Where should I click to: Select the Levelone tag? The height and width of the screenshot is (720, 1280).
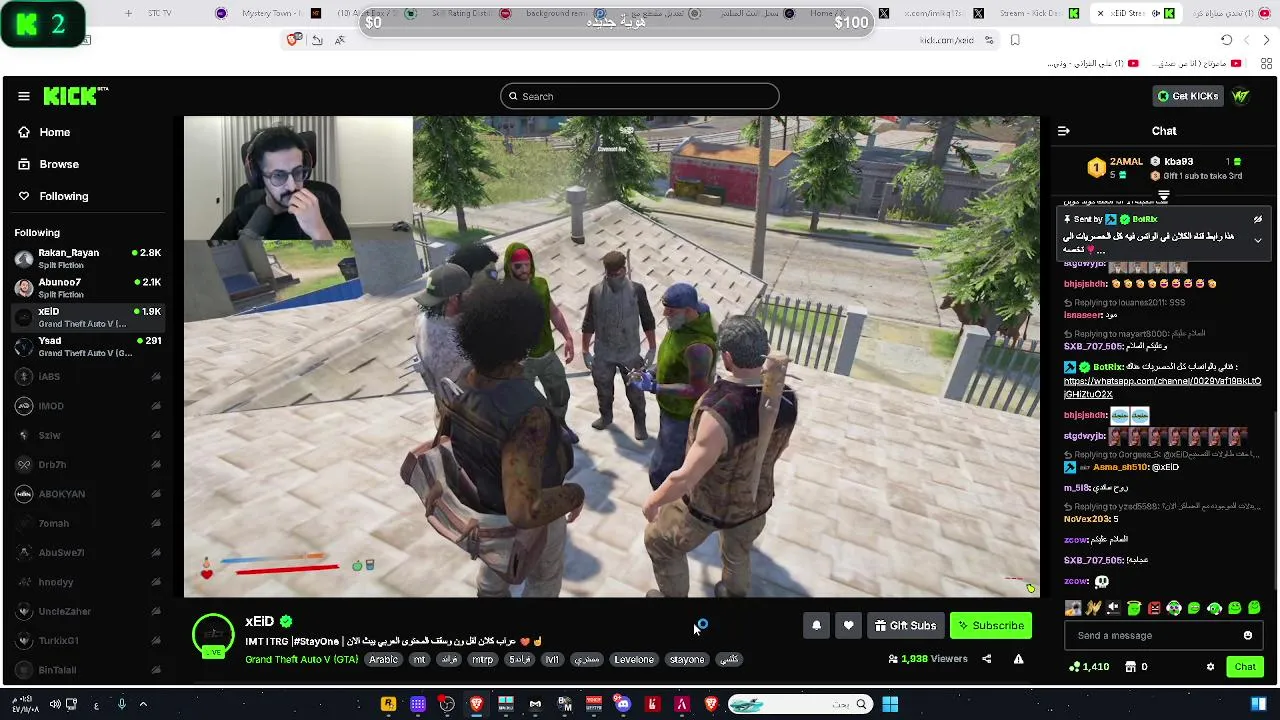[x=634, y=660]
